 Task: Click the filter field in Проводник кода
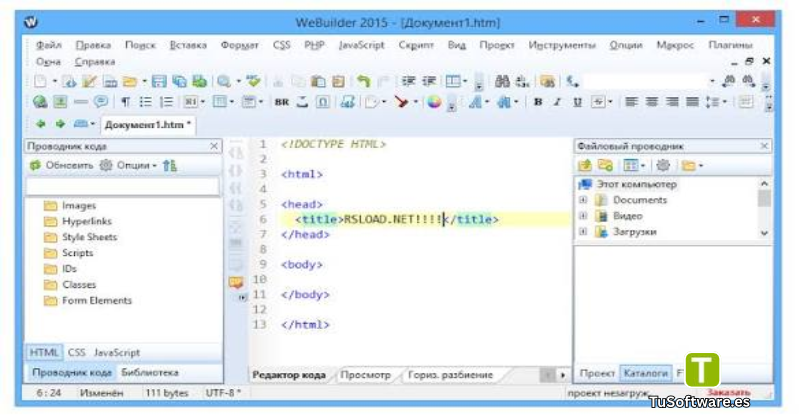point(123,186)
